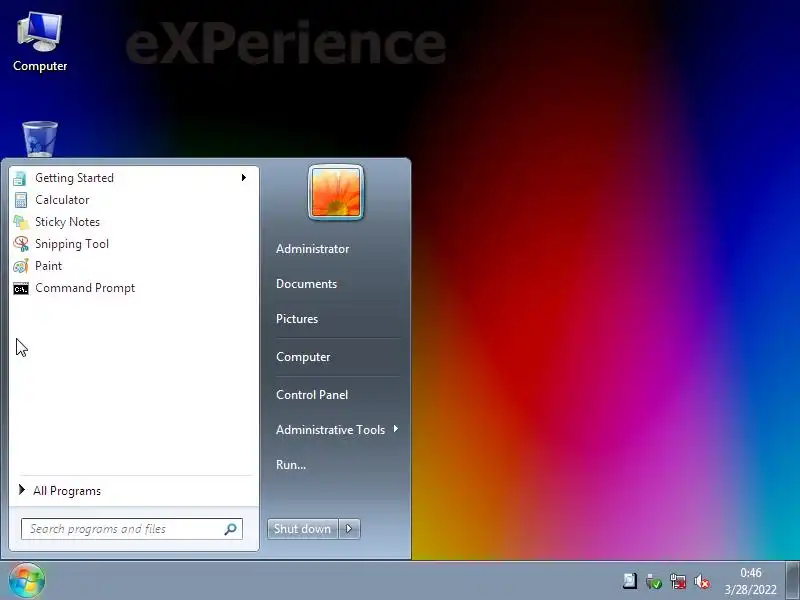Open Documents from Start menu
Screen dimensions: 800x600
pyautogui.click(x=307, y=284)
